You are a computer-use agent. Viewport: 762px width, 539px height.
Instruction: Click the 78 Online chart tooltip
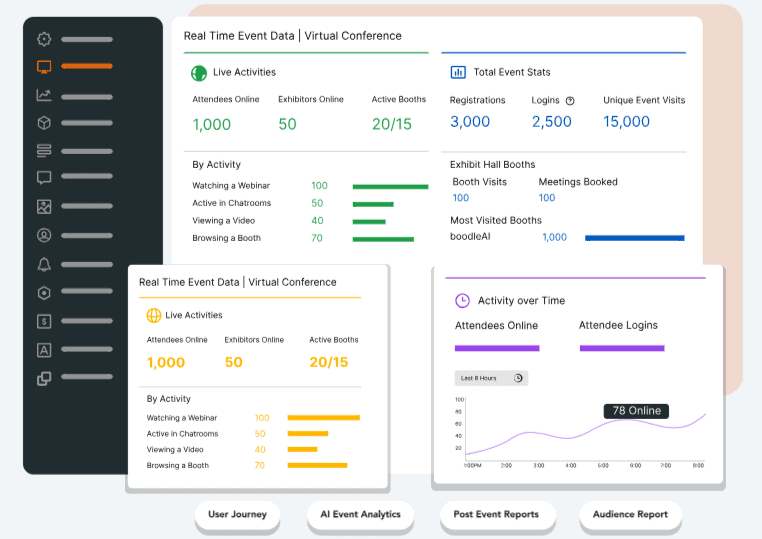click(636, 411)
